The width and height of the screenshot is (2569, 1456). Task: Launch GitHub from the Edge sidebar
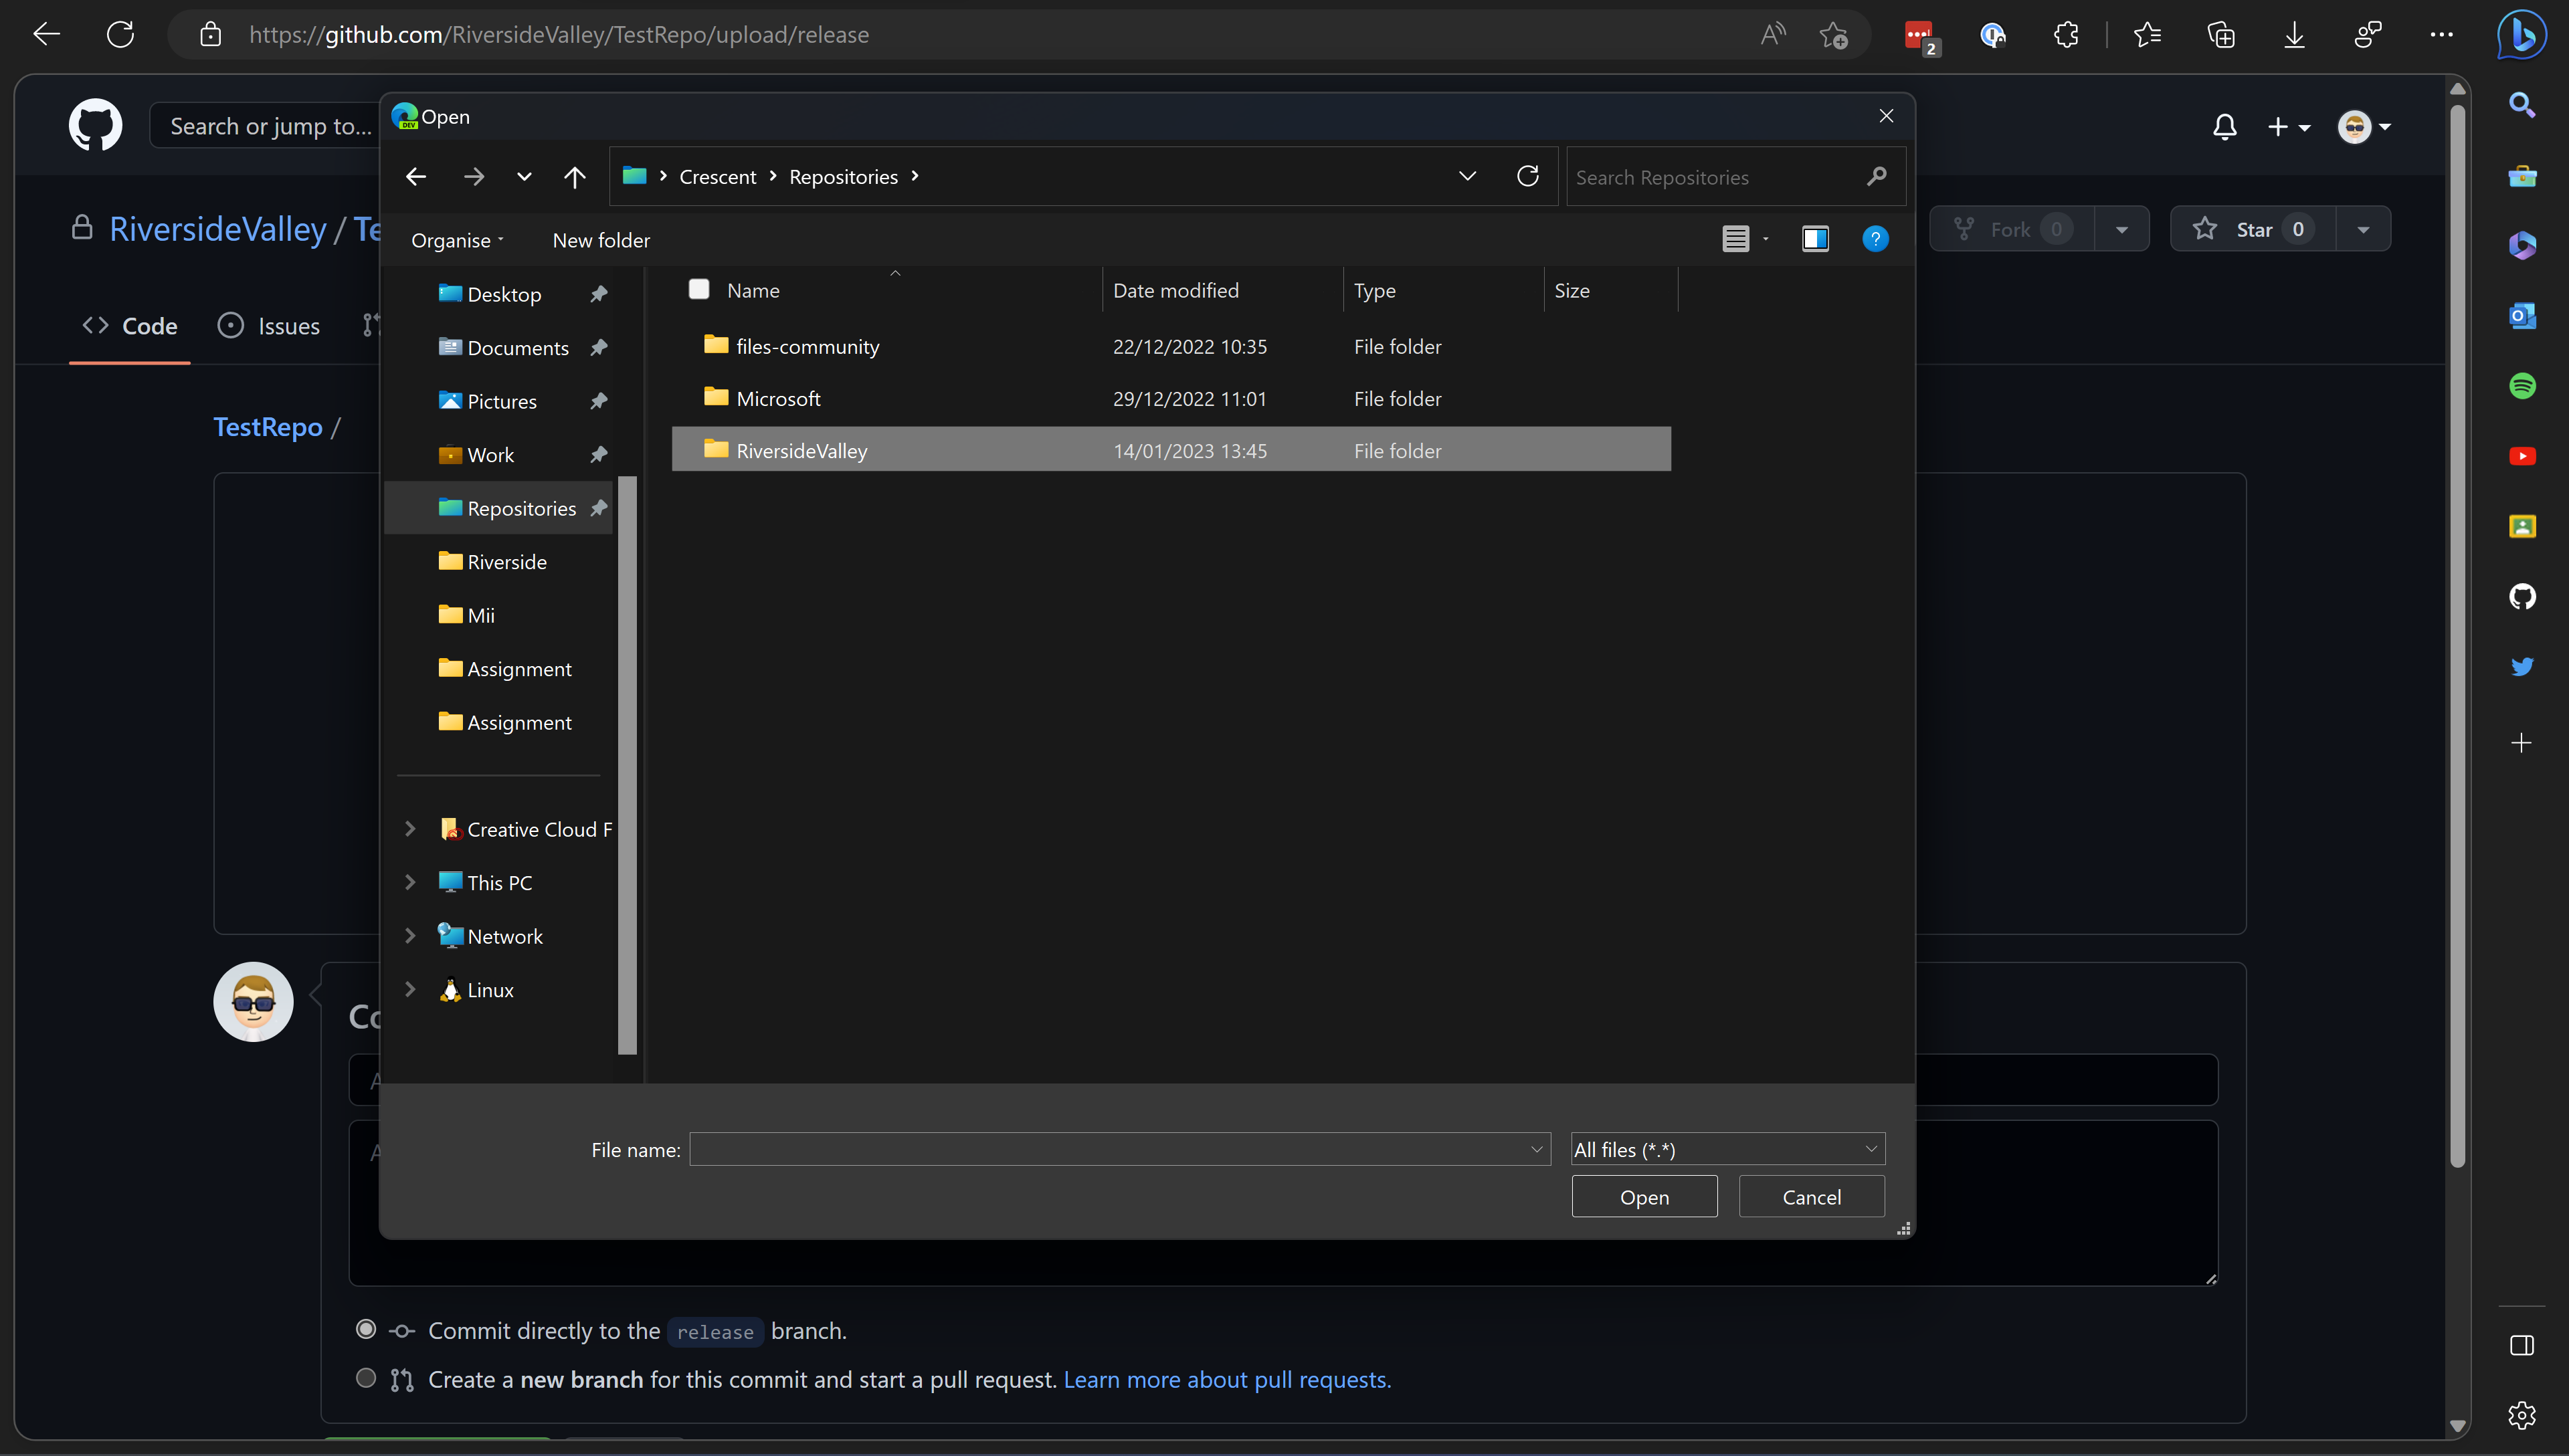[2523, 597]
